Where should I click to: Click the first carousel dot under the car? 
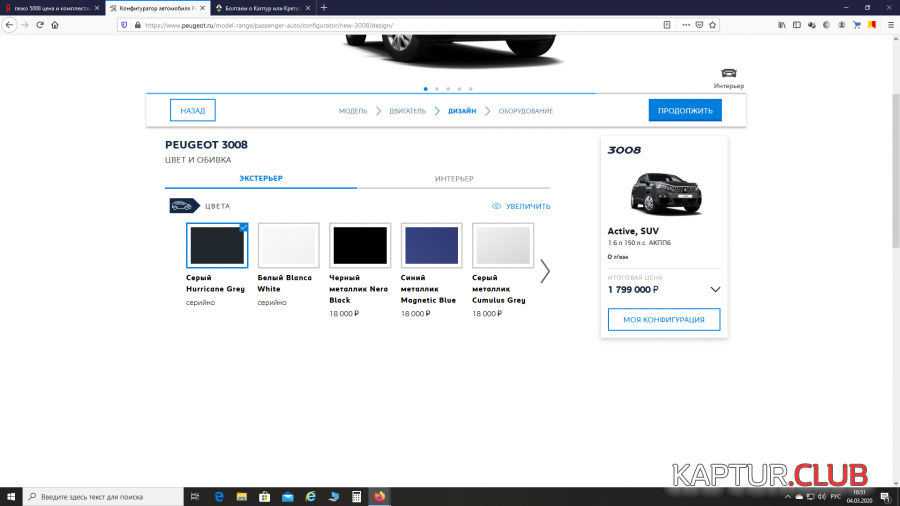click(425, 89)
